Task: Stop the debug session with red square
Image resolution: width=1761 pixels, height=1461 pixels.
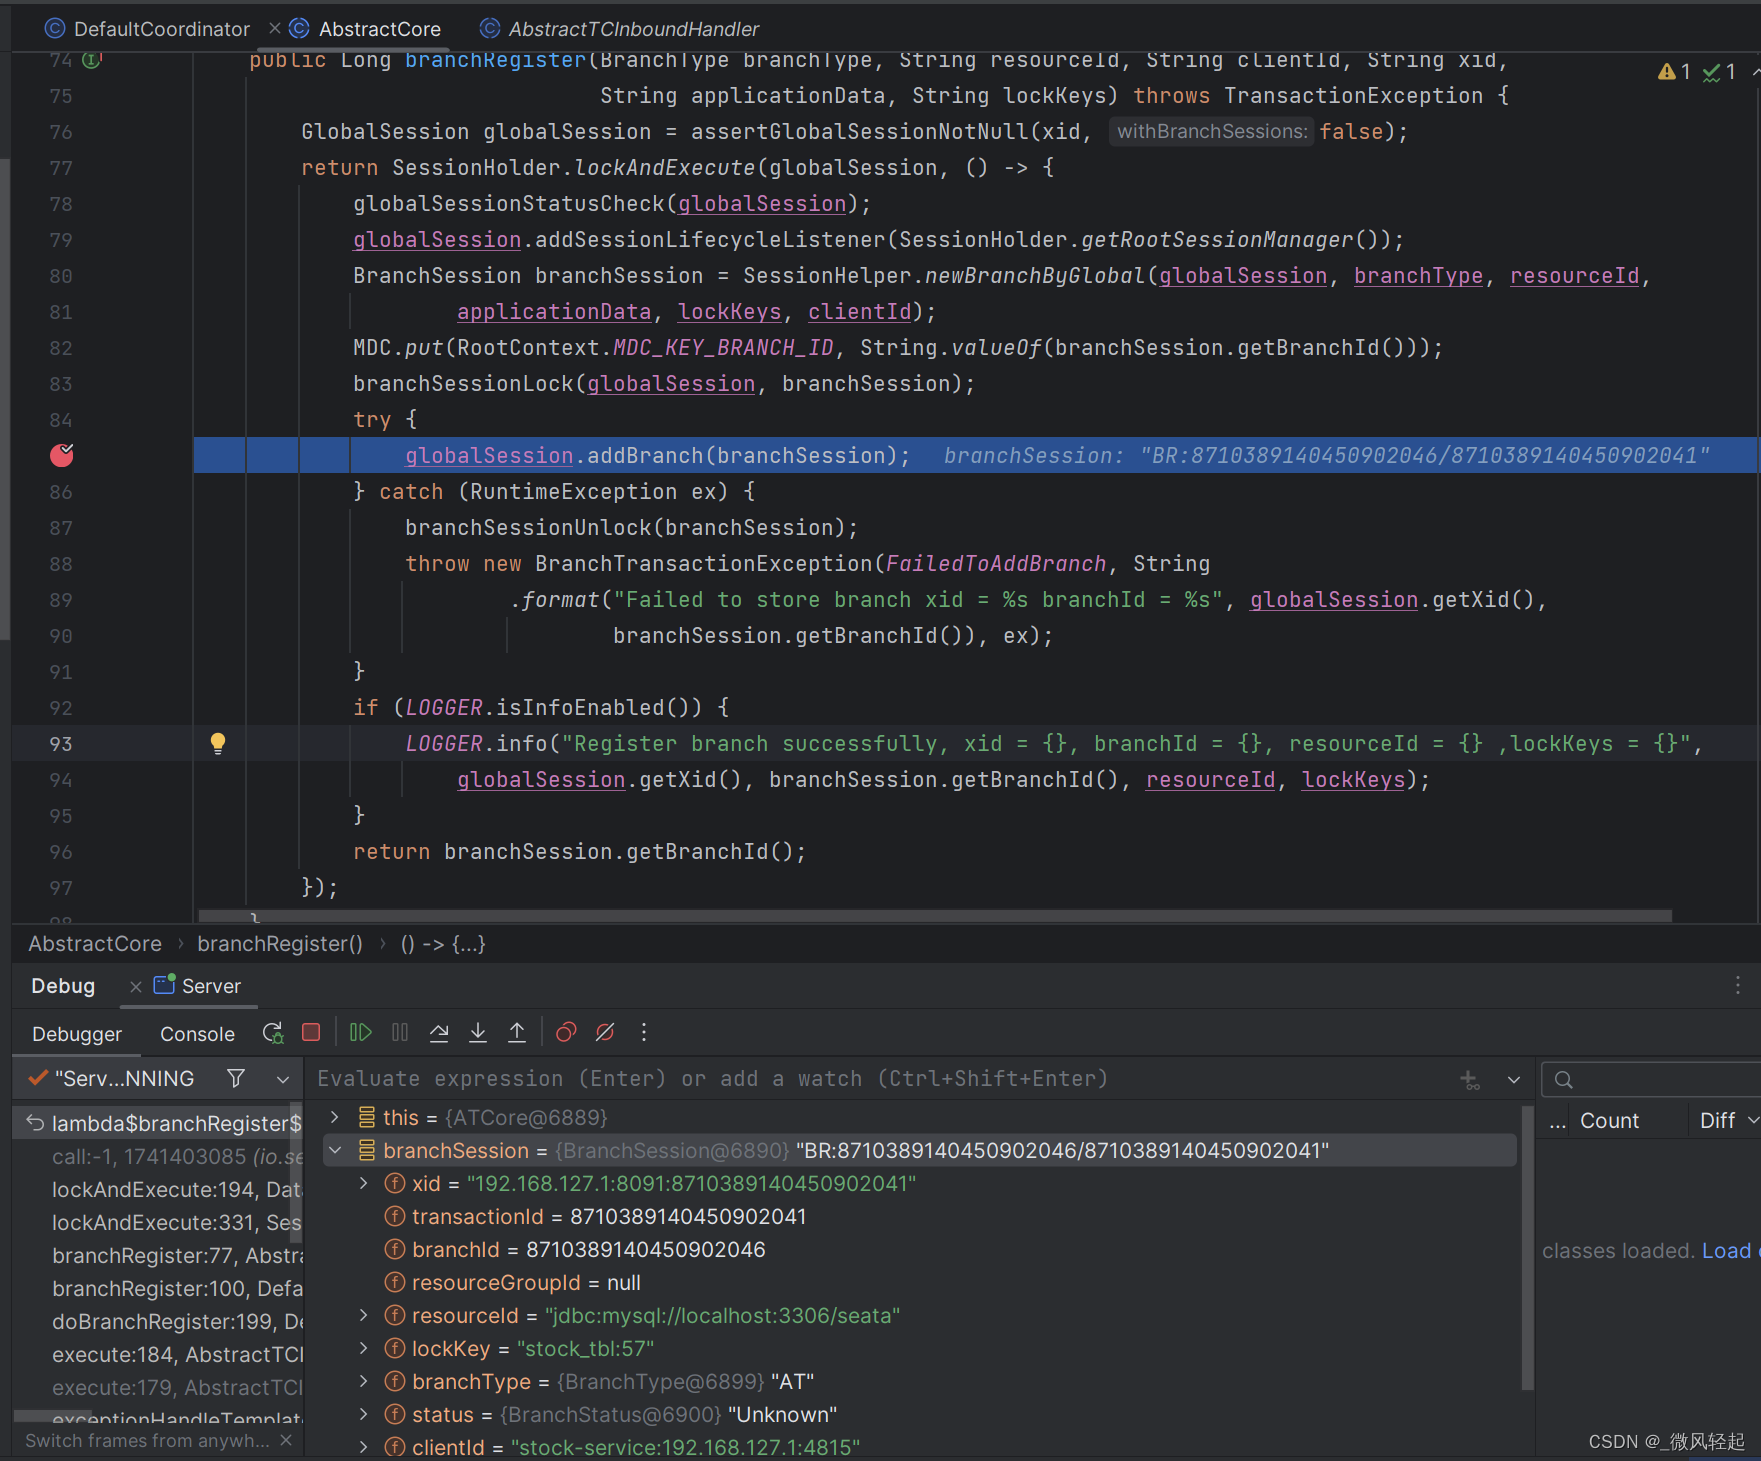Action: (x=311, y=1032)
